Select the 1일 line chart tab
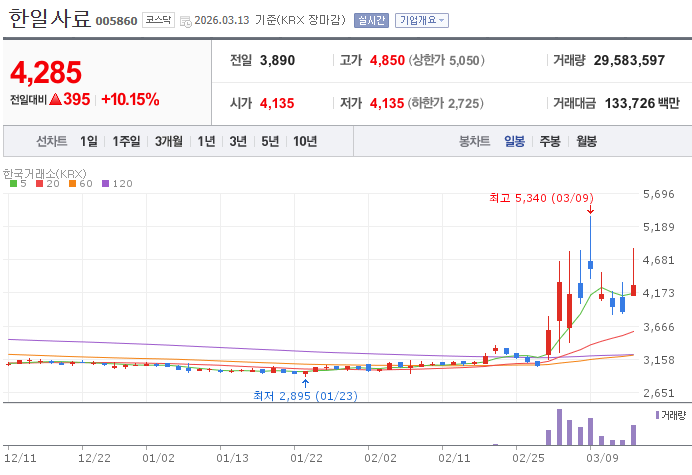692x475 pixels. point(89,141)
